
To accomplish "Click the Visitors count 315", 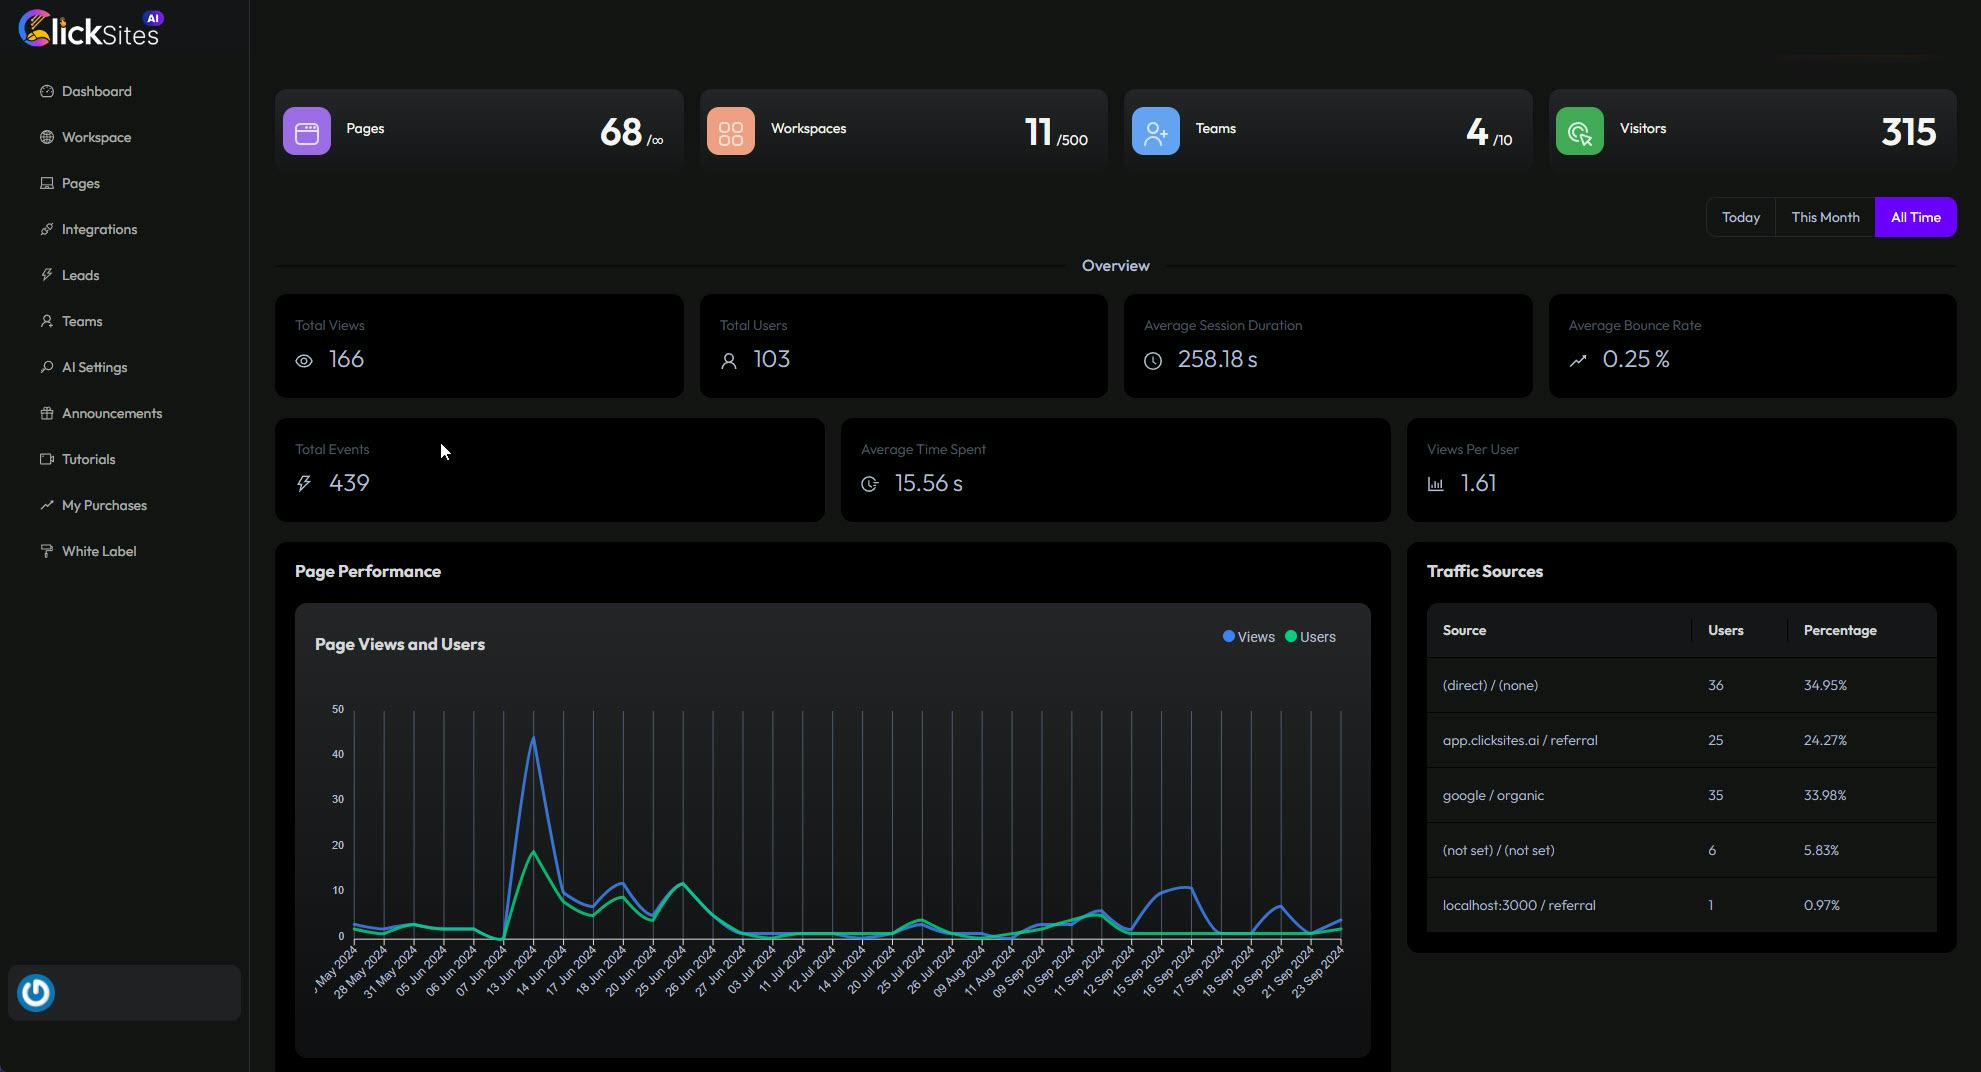I will click(x=1908, y=132).
